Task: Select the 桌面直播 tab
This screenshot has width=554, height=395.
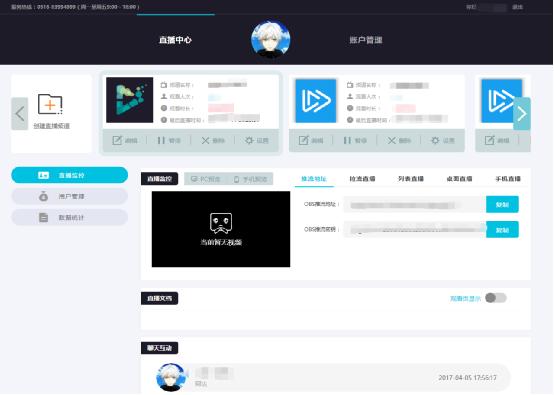Action: coord(459,179)
